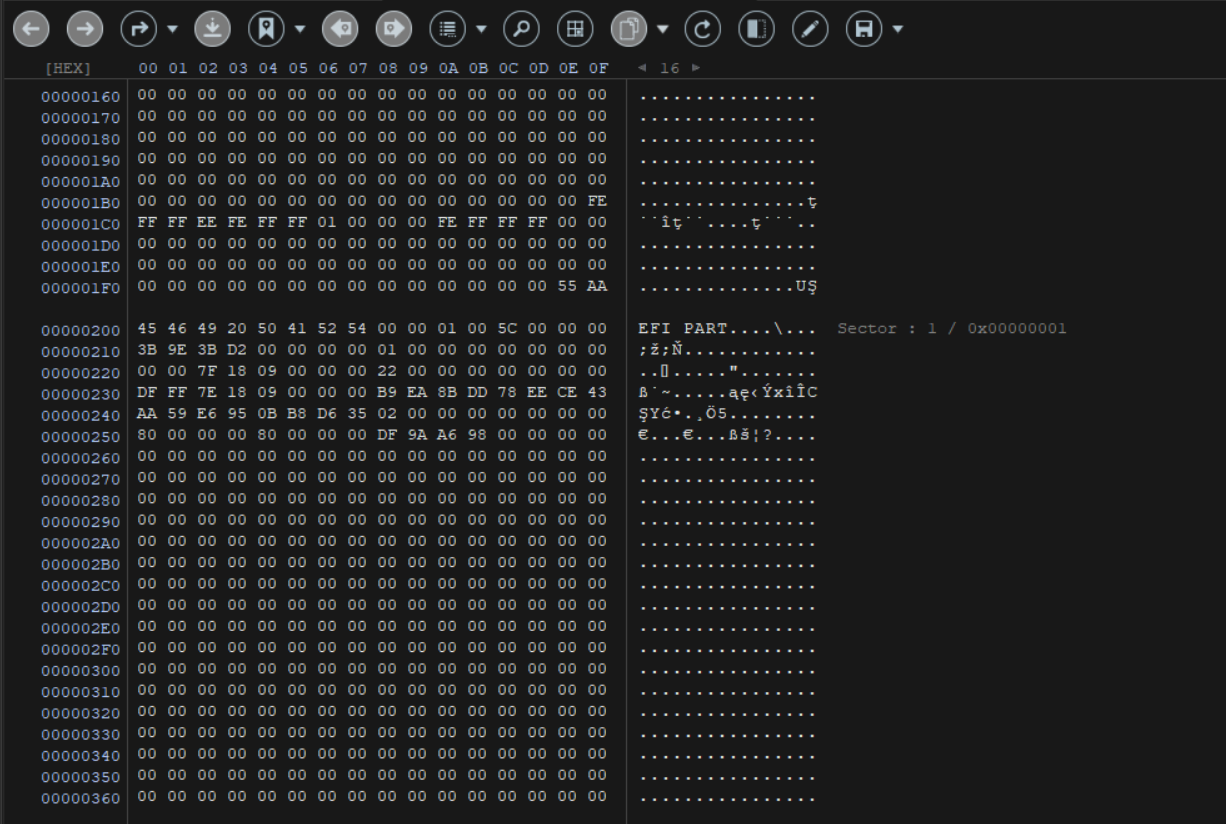Click column header 0F

point(597,68)
